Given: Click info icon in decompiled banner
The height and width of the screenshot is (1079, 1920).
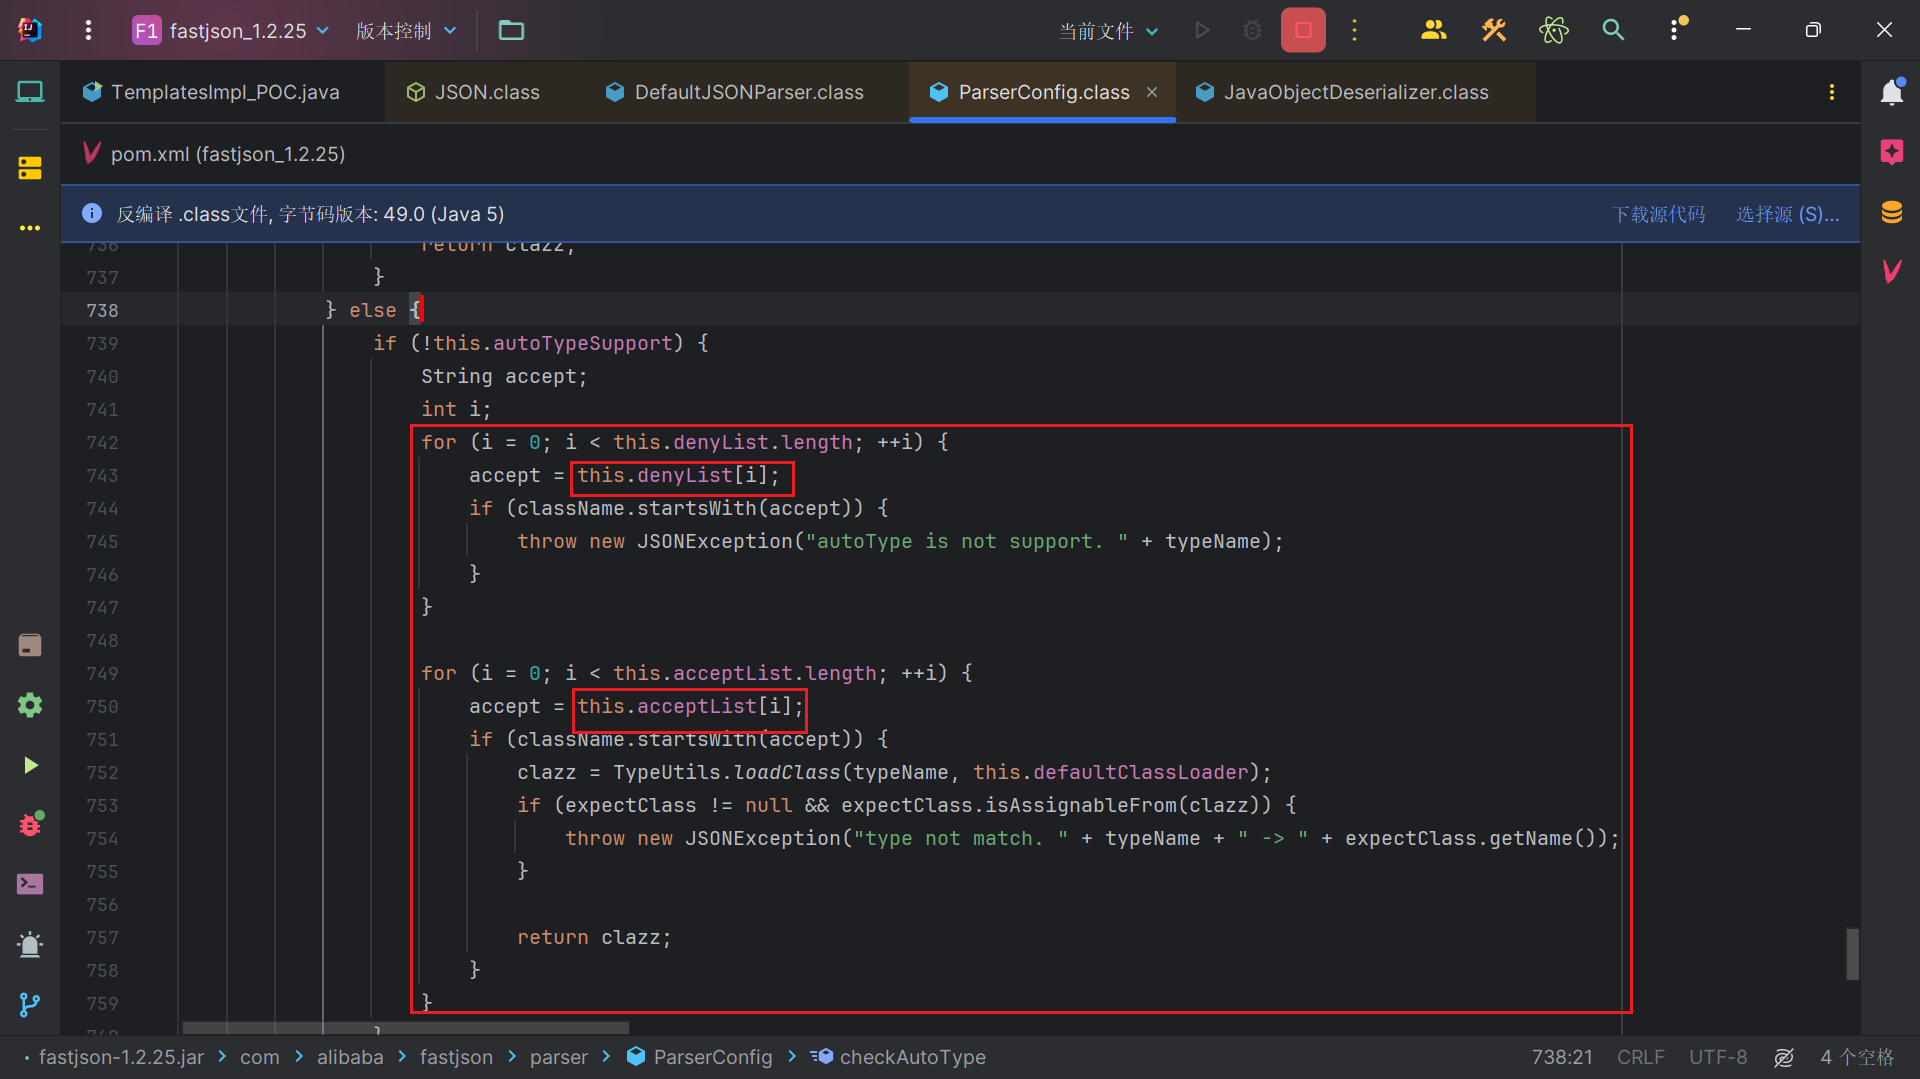Looking at the screenshot, I should point(91,213).
